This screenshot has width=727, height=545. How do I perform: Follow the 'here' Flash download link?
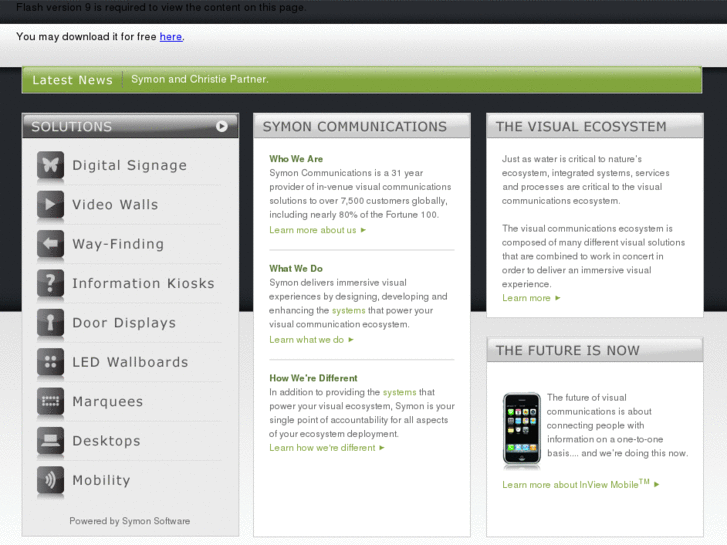[x=171, y=37]
